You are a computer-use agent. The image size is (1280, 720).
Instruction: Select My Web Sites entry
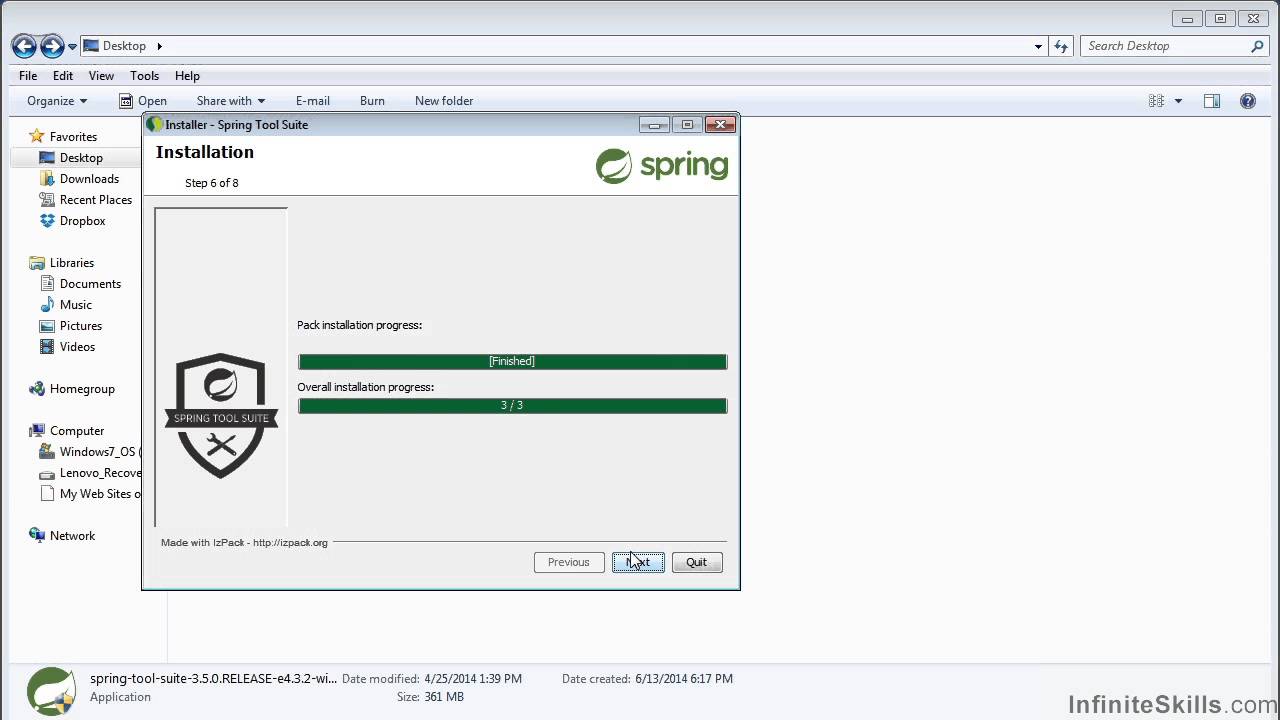tap(100, 494)
